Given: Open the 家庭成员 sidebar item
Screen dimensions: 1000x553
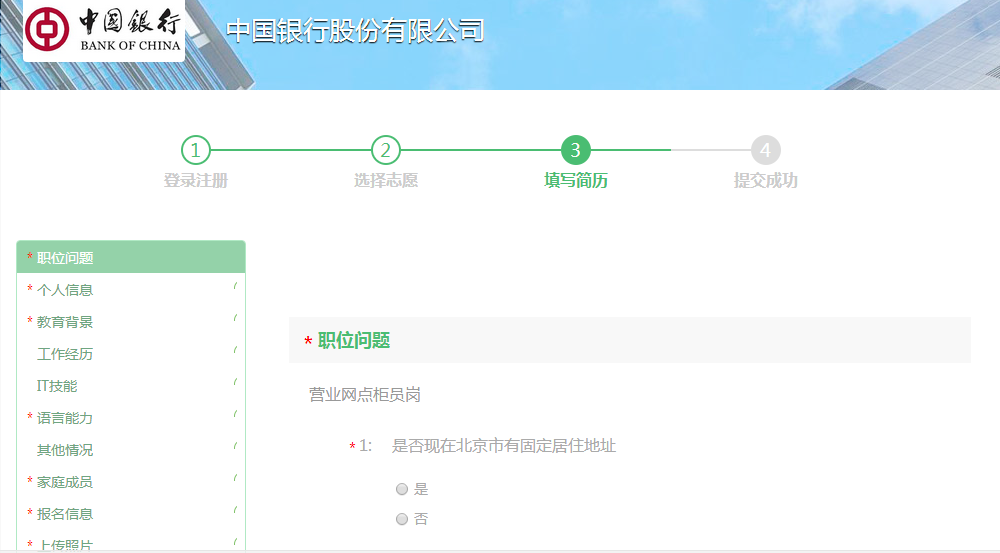Looking at the screenshot, I should click(x=65, y=482).
